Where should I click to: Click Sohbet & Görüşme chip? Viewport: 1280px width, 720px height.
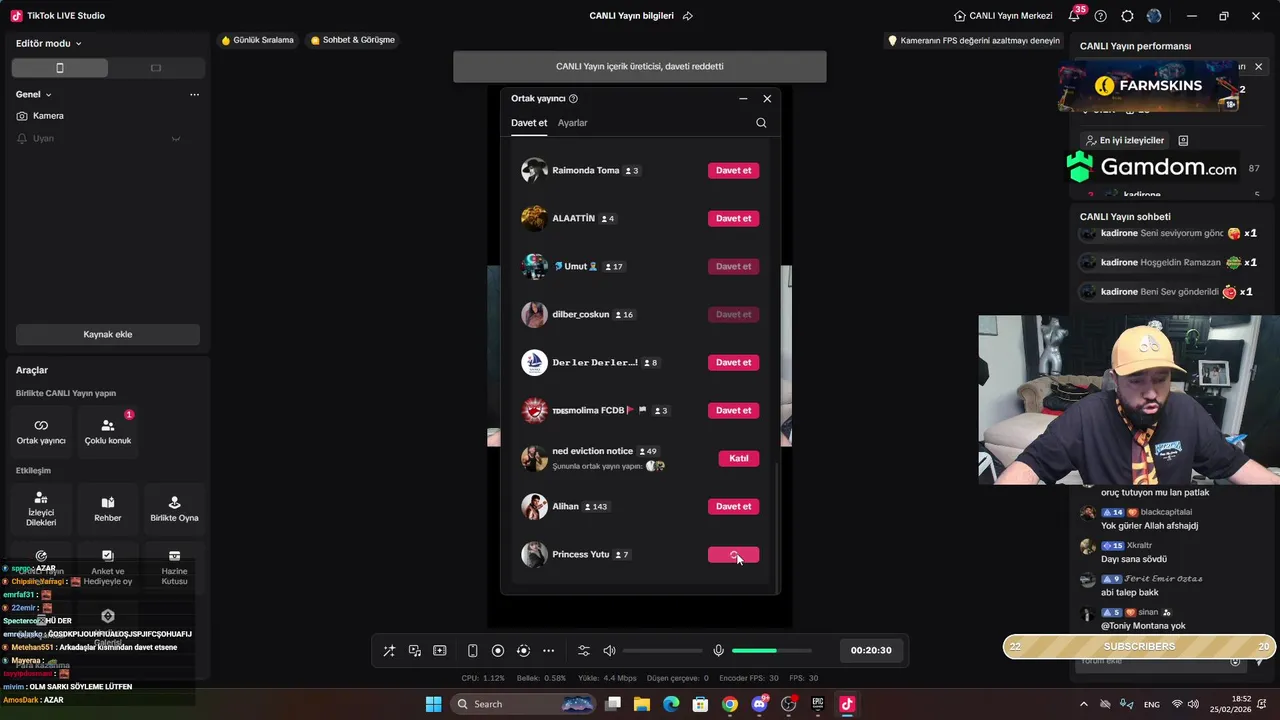(353, 40)
